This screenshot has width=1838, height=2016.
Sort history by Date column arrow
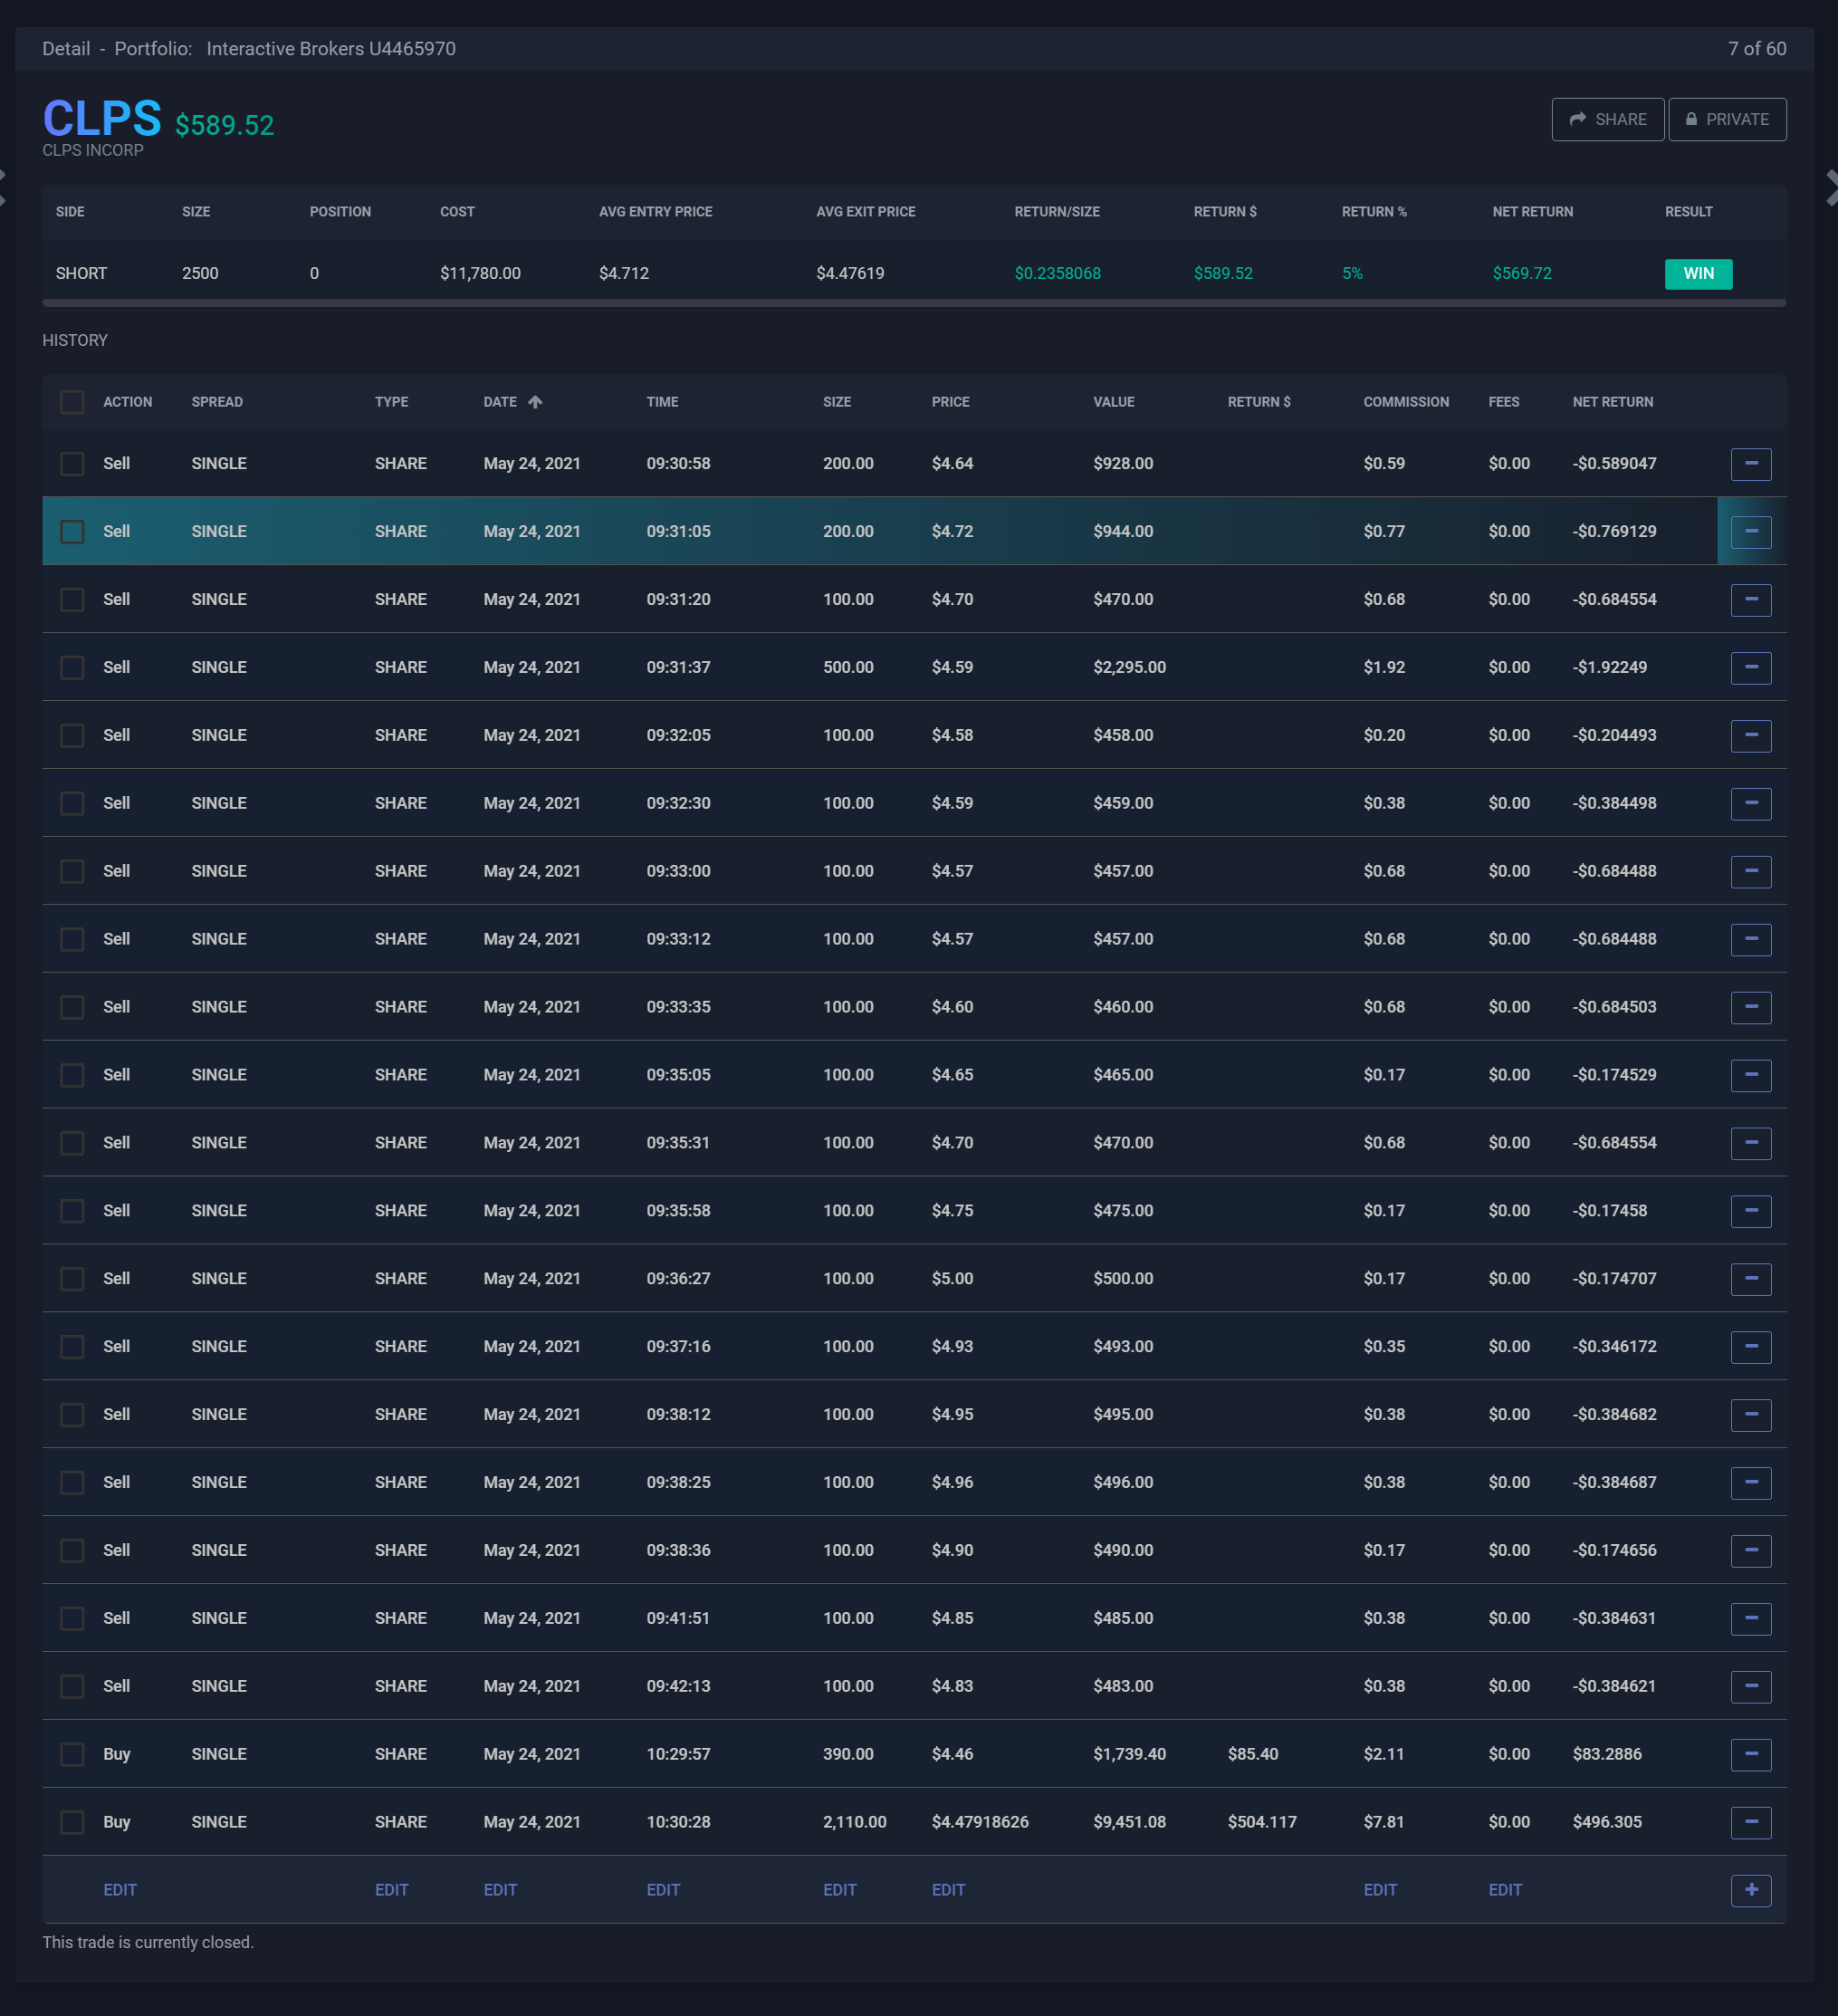[x=535, y=402]
